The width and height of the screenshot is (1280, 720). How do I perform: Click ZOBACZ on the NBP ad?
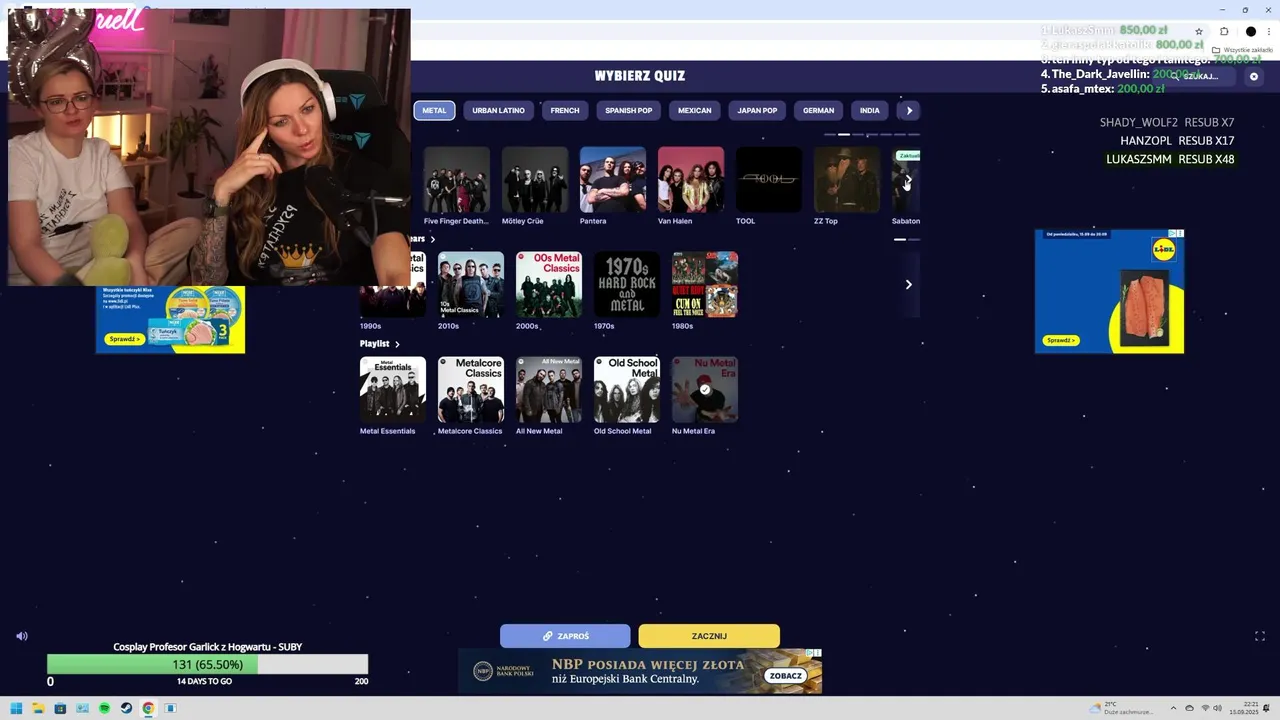[x=786, y=675]
